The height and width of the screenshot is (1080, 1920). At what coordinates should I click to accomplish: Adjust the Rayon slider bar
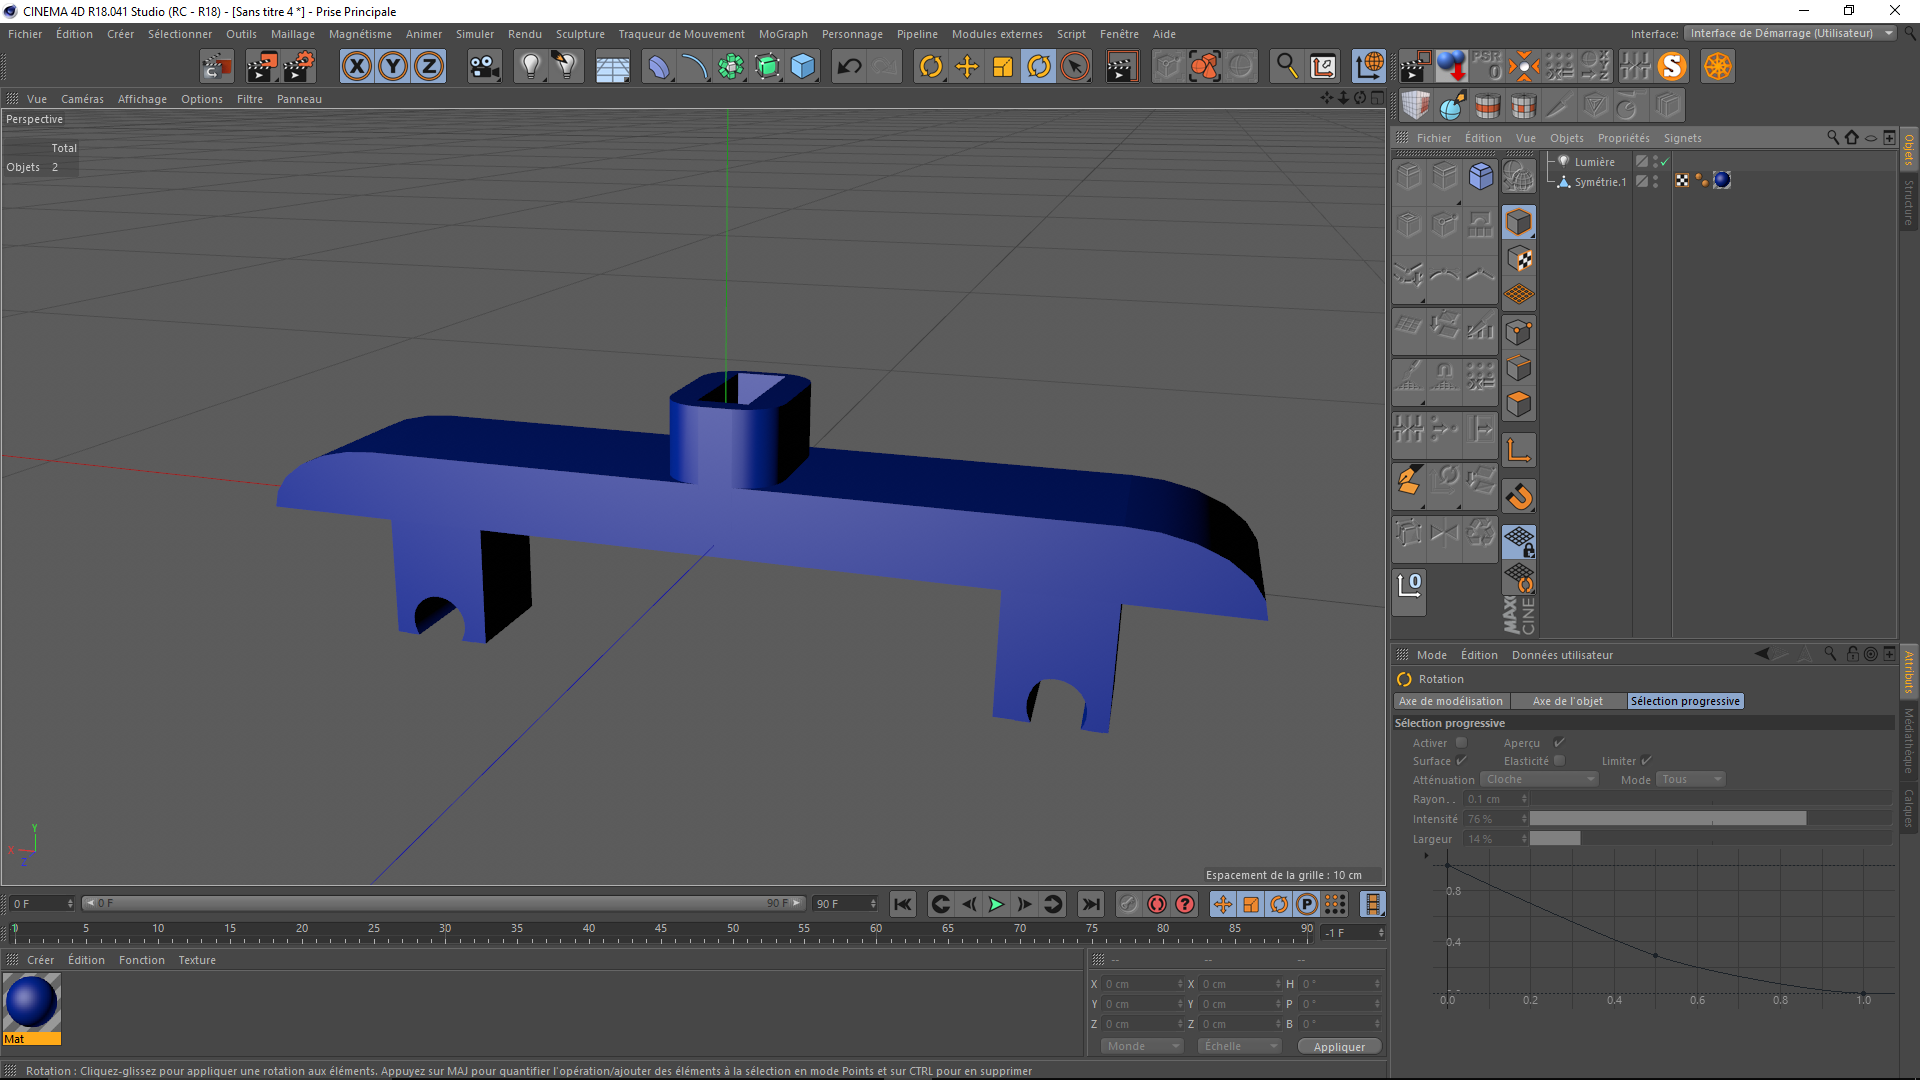click(1711, 799)
